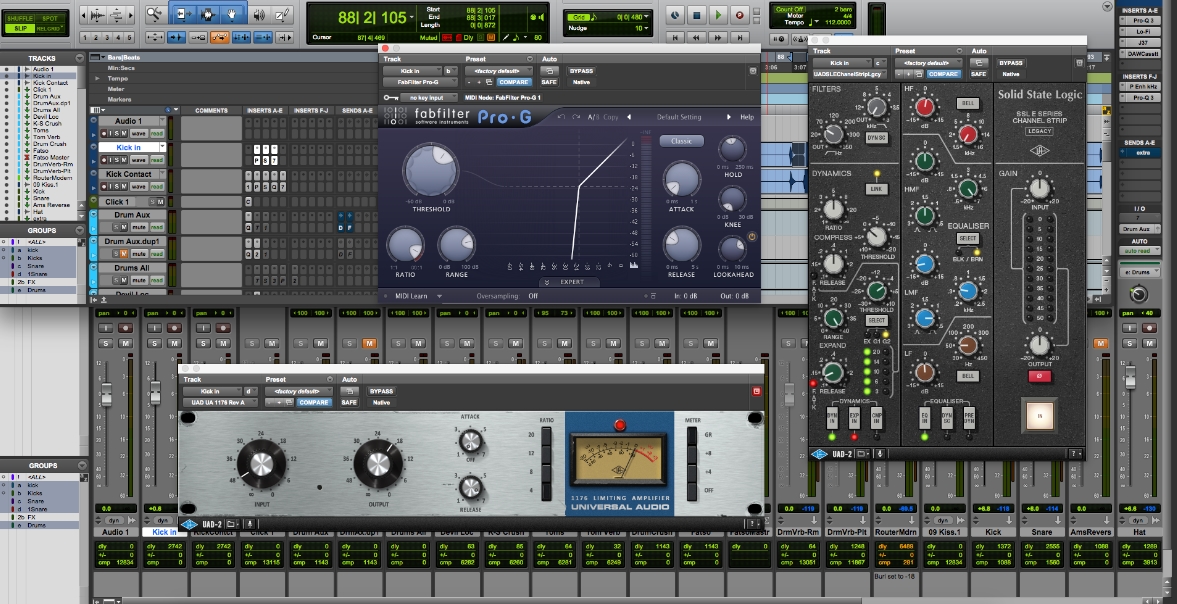
Task: Click the Pro-G THRESHOLD knob
Action: (431, 170)
